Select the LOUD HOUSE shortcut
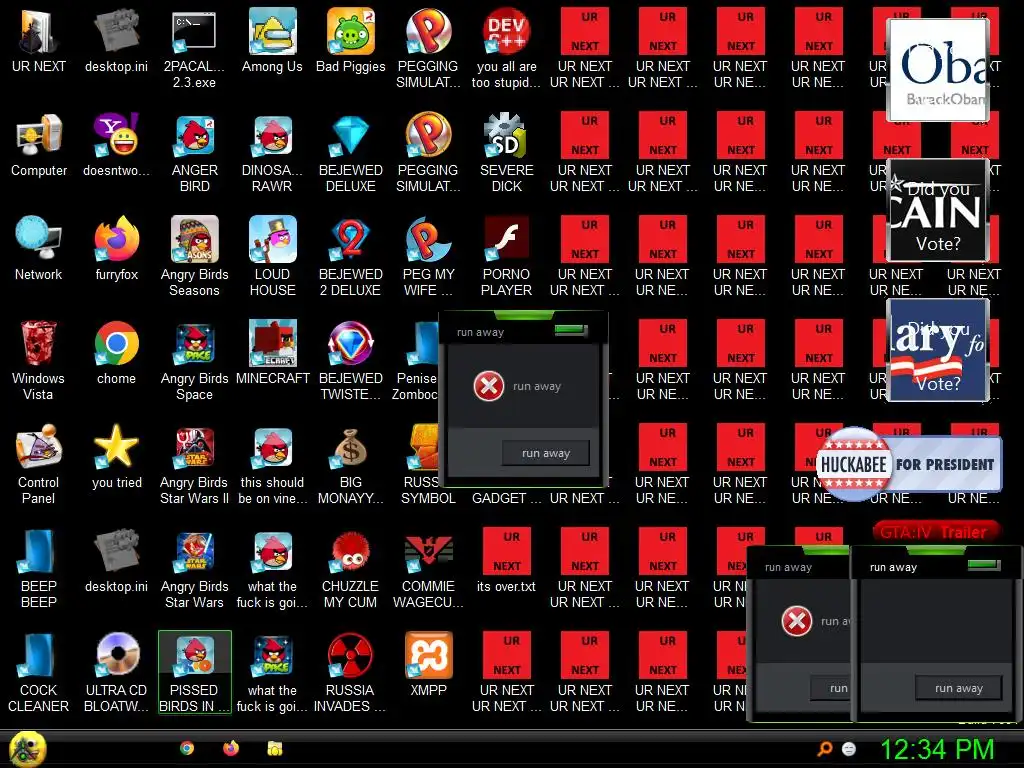Screen dimensions: 1024x768 click(x=272, y=256)
